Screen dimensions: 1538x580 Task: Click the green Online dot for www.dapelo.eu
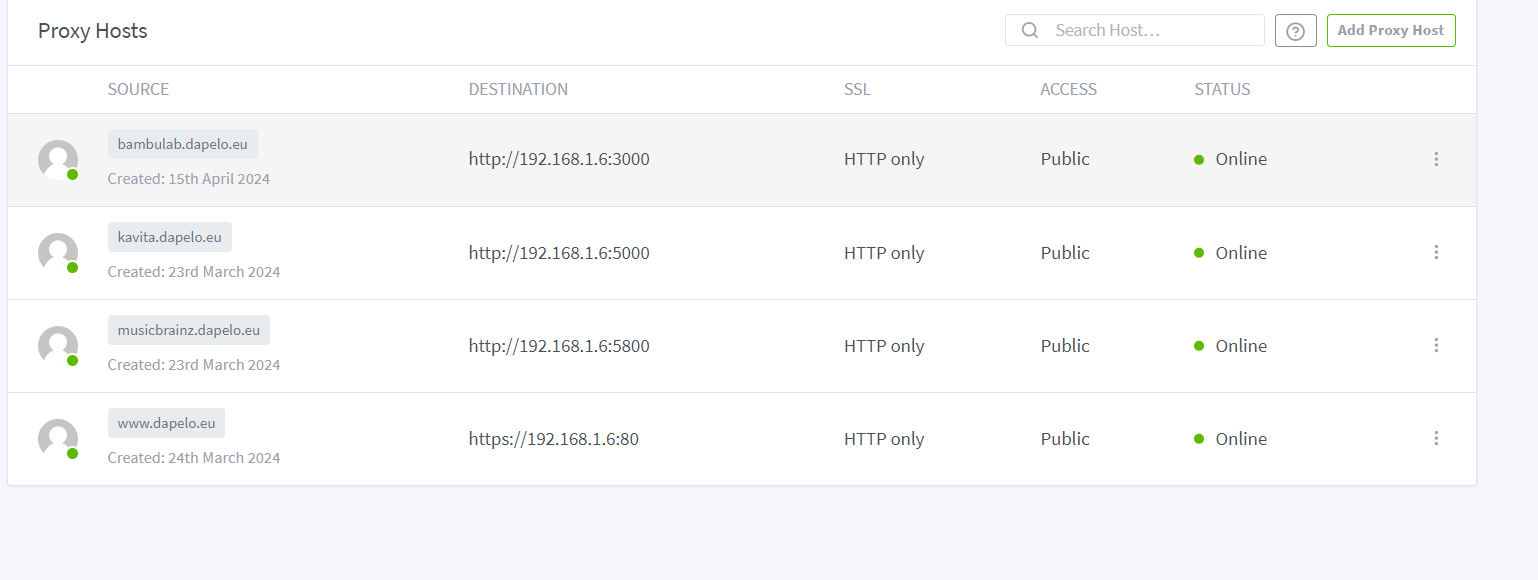1199,439
